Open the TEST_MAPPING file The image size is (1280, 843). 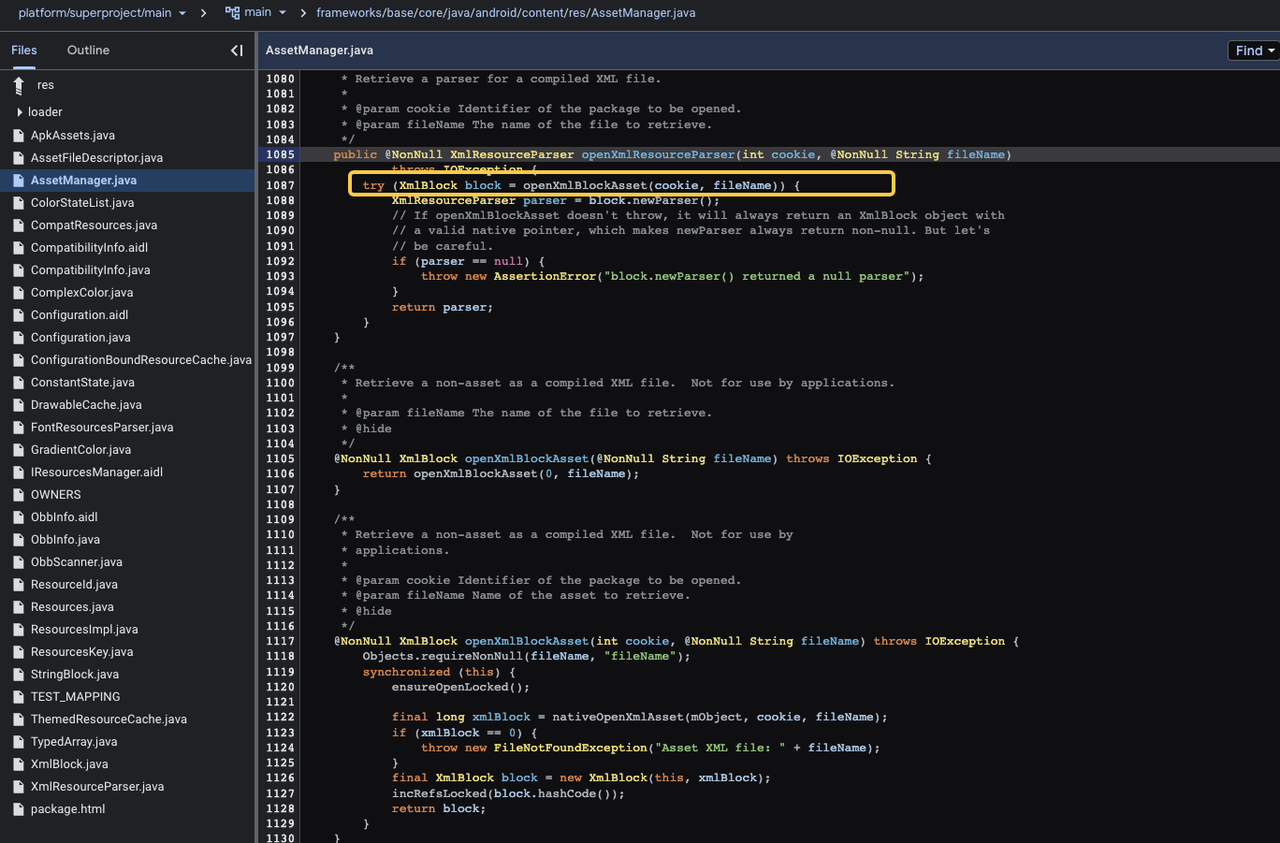tap(75, 697)
